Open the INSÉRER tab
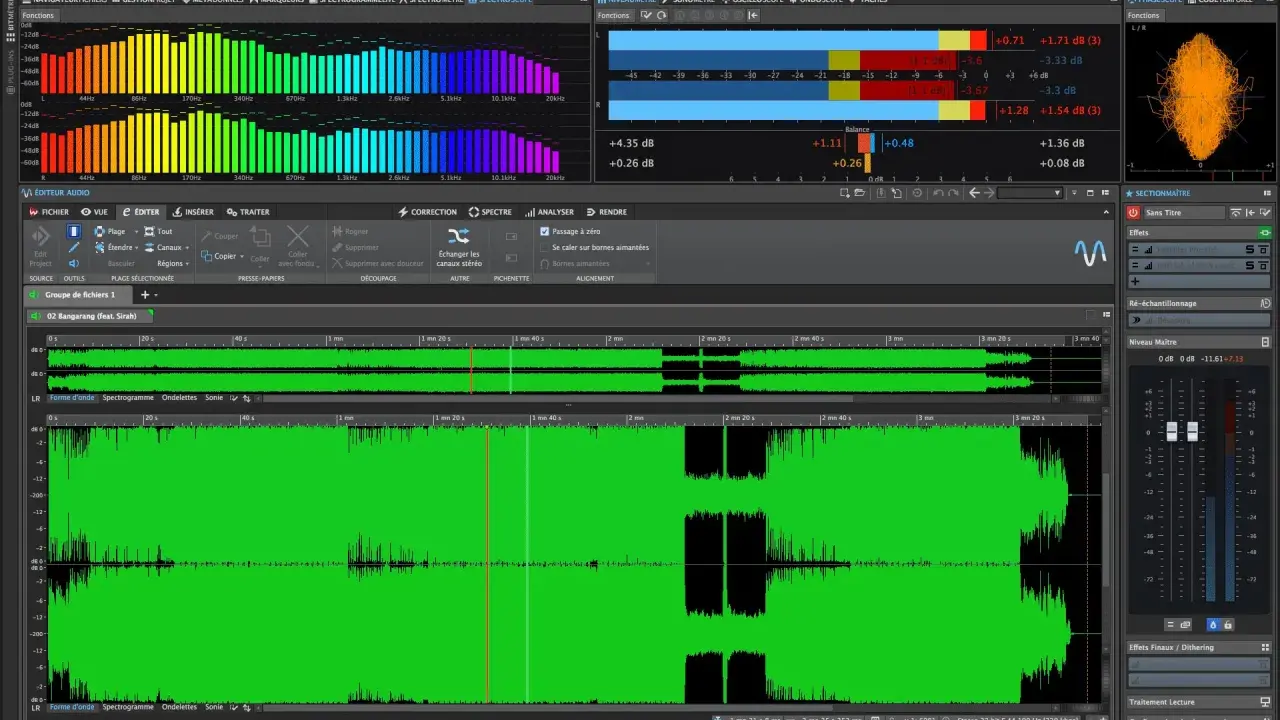This screenshot has width=1280, height=720. 193,212
